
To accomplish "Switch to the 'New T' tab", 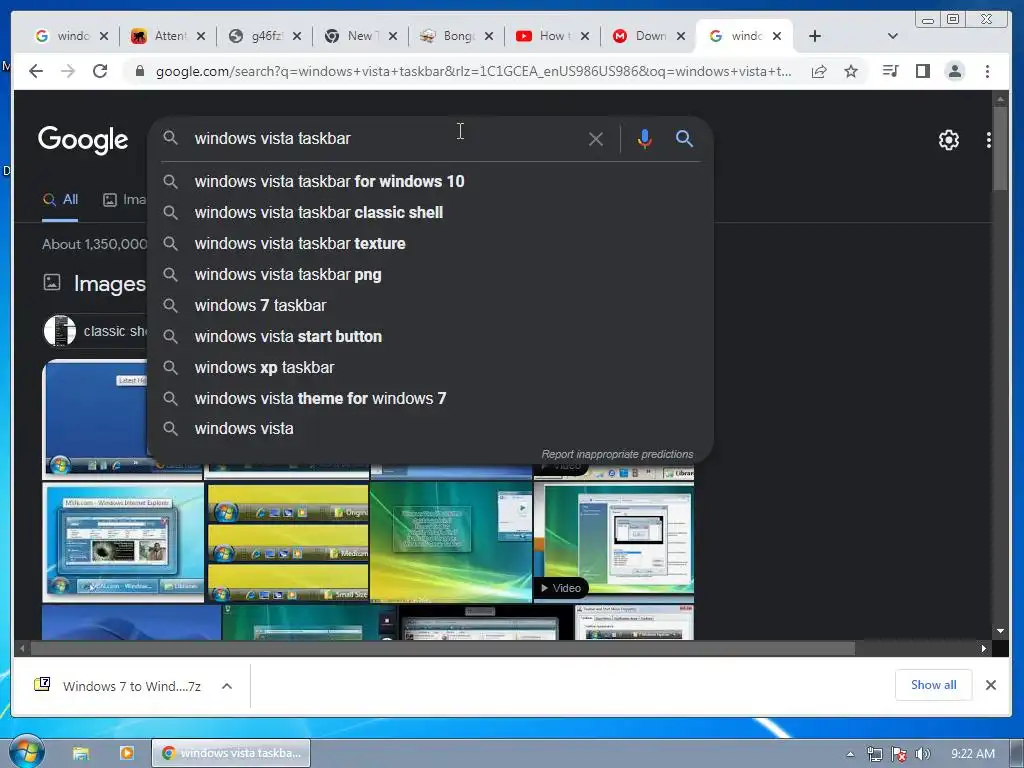I will [x=360, y=36].
